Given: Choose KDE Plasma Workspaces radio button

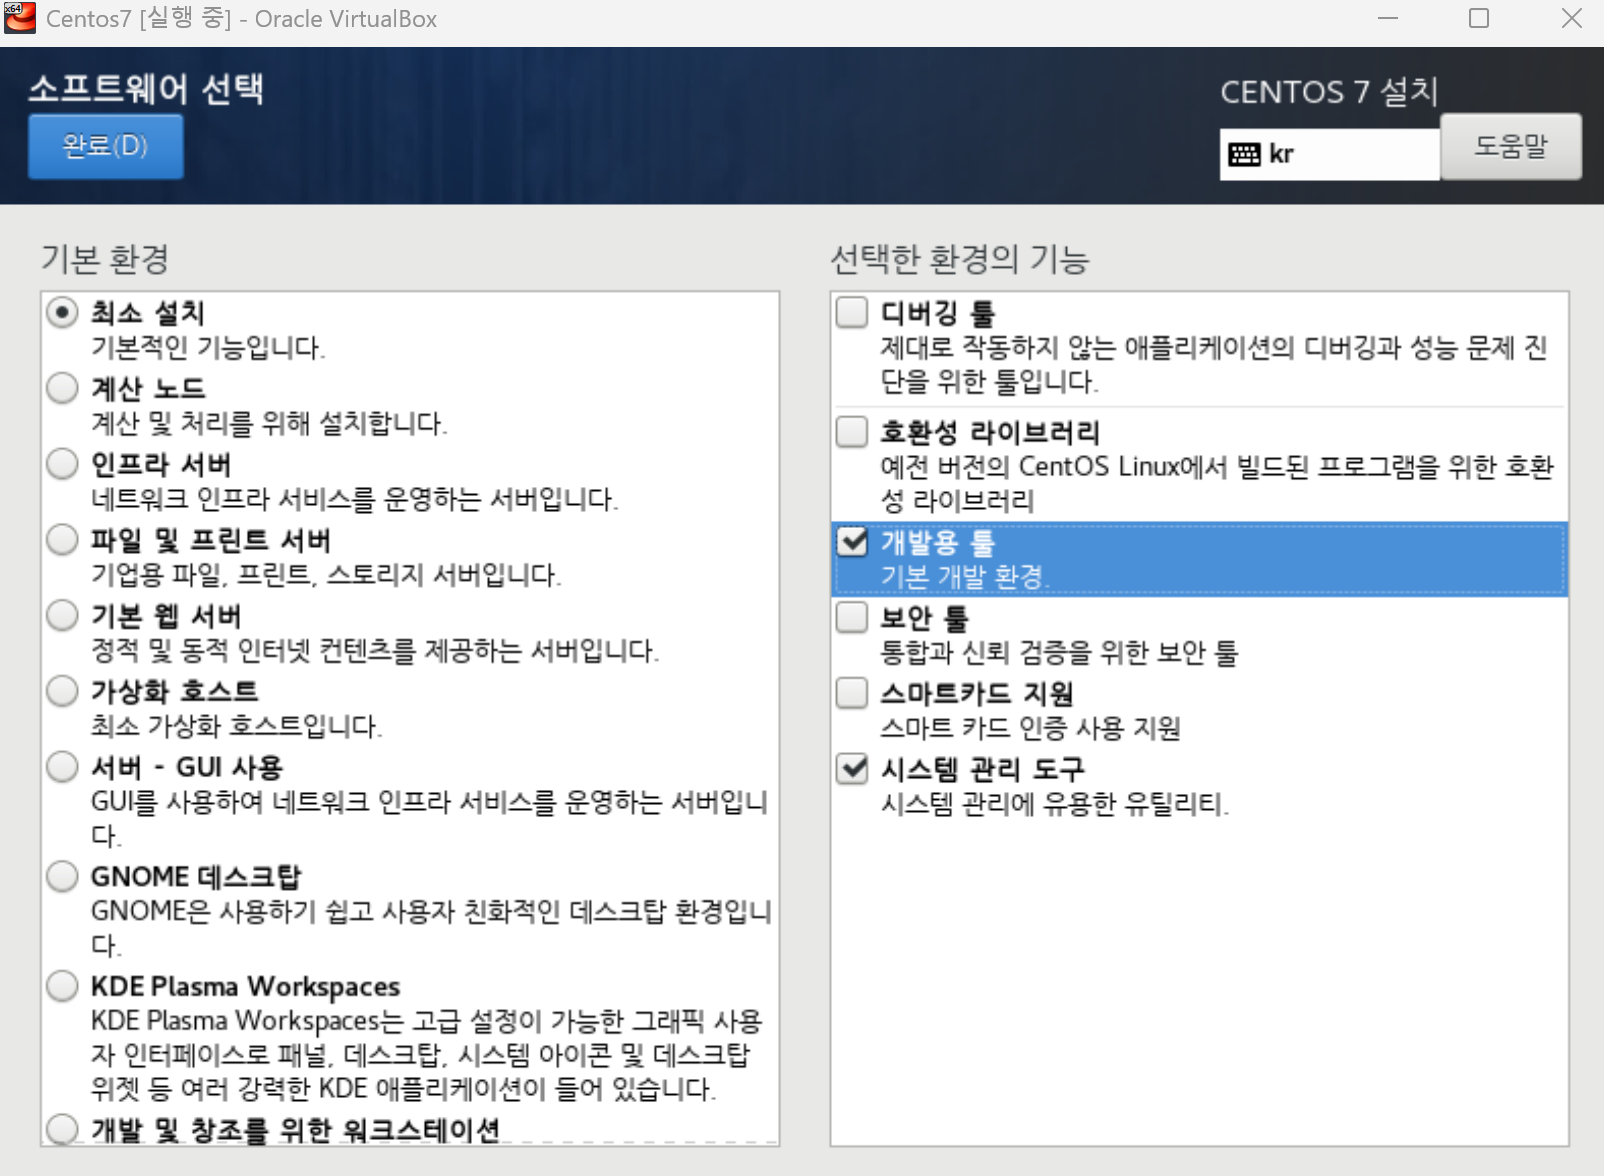Looking at the screenshot, I should (x=62, y=986).
